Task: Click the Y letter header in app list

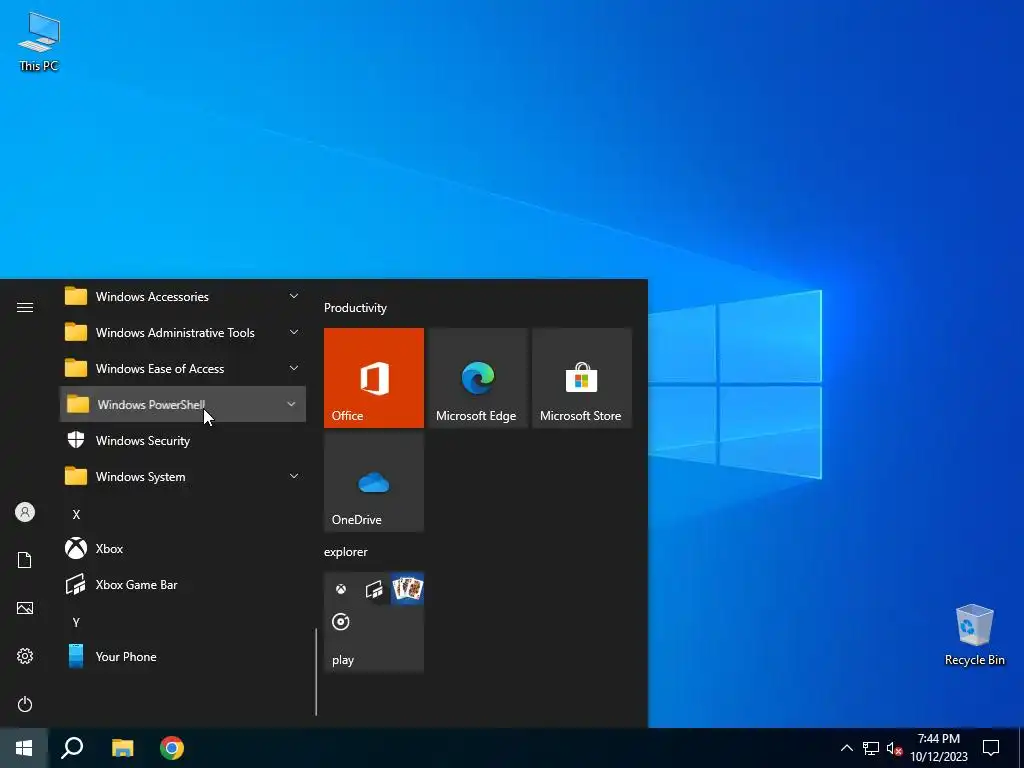Action: [x=76, y=622]
